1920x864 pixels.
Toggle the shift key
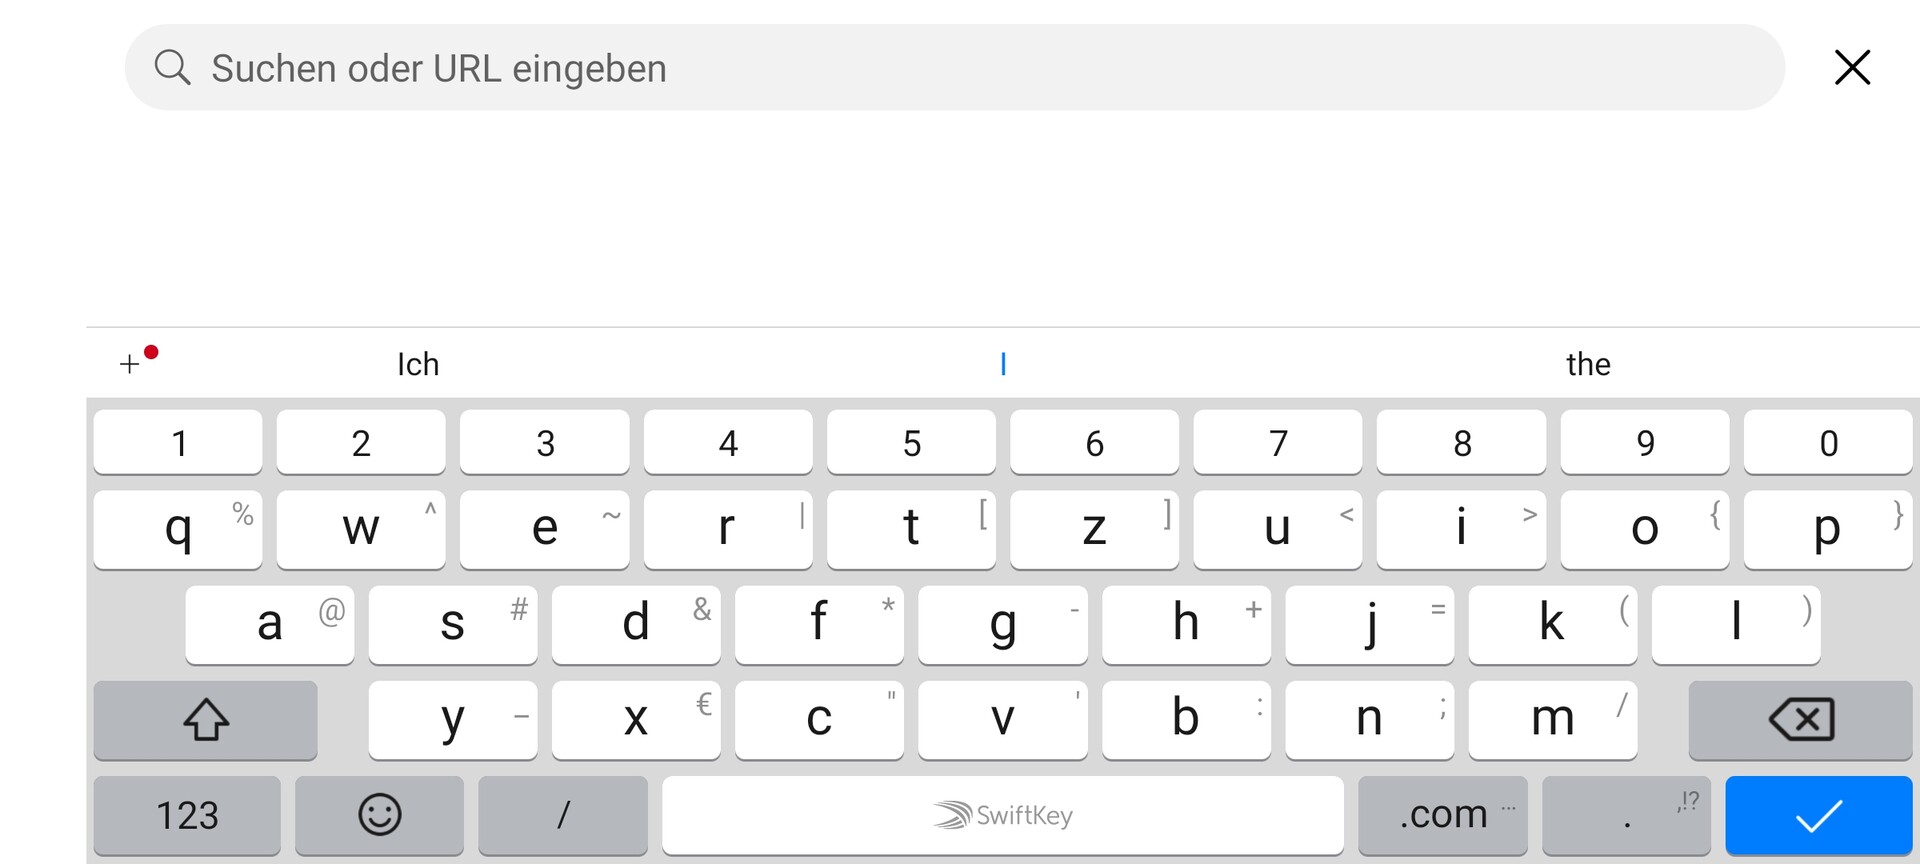pos(205,719)
